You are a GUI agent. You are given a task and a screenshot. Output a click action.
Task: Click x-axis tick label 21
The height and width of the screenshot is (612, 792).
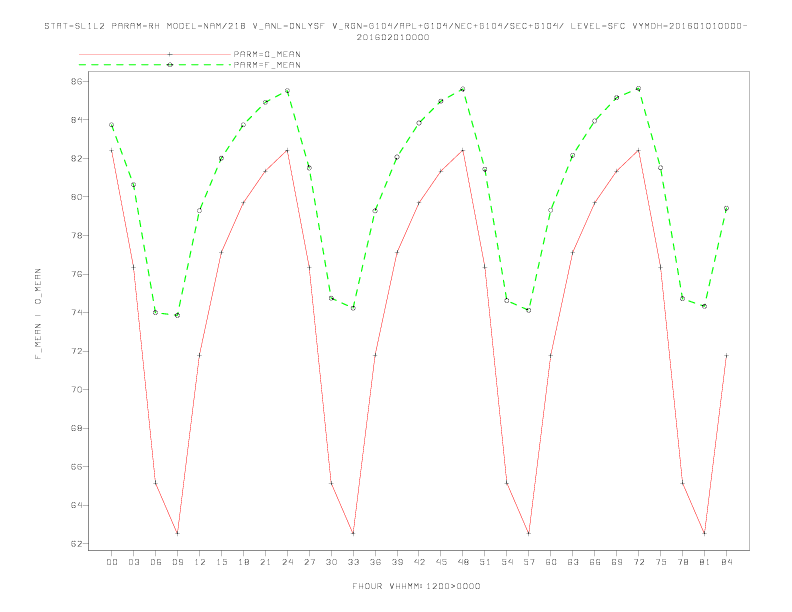click(x=265, y=562)
